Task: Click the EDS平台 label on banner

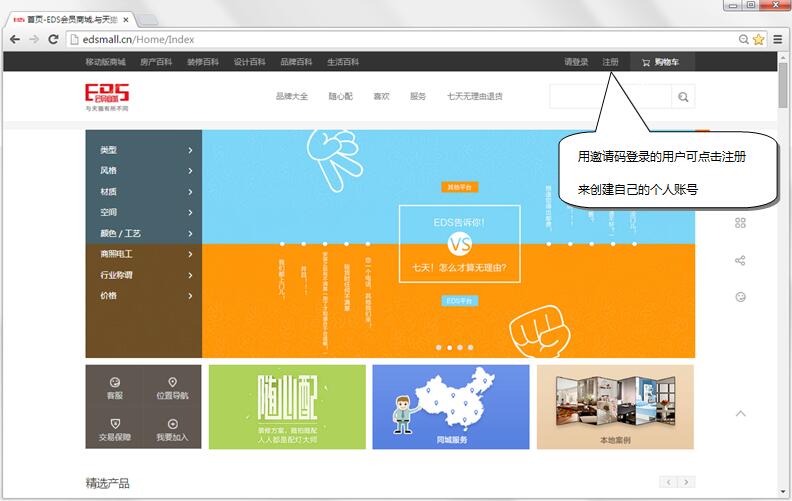Action: [x=459, y=301]
